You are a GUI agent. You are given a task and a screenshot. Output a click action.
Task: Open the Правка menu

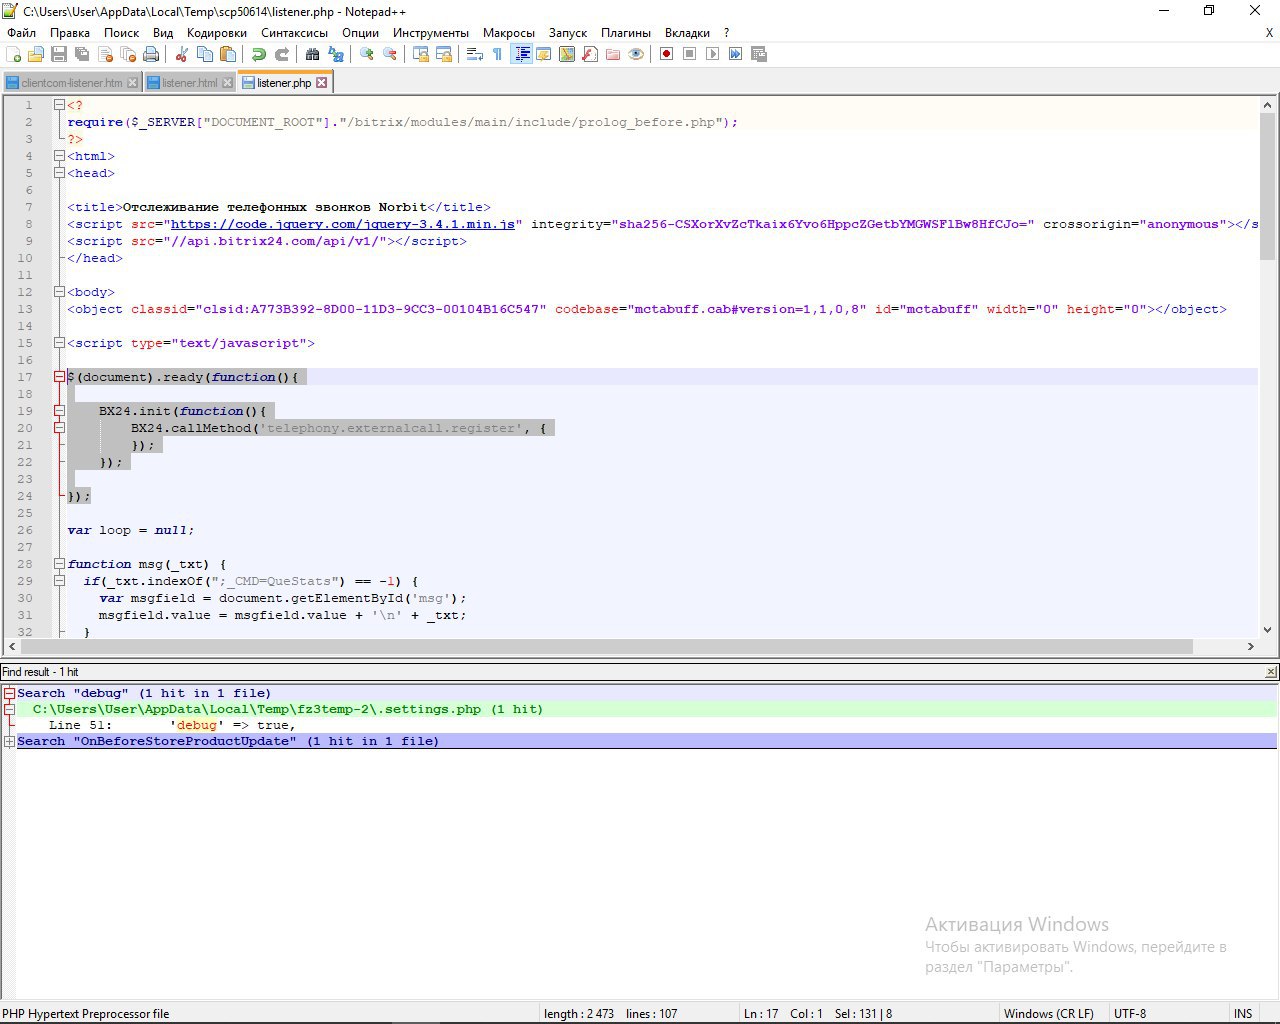click(70, 32)
